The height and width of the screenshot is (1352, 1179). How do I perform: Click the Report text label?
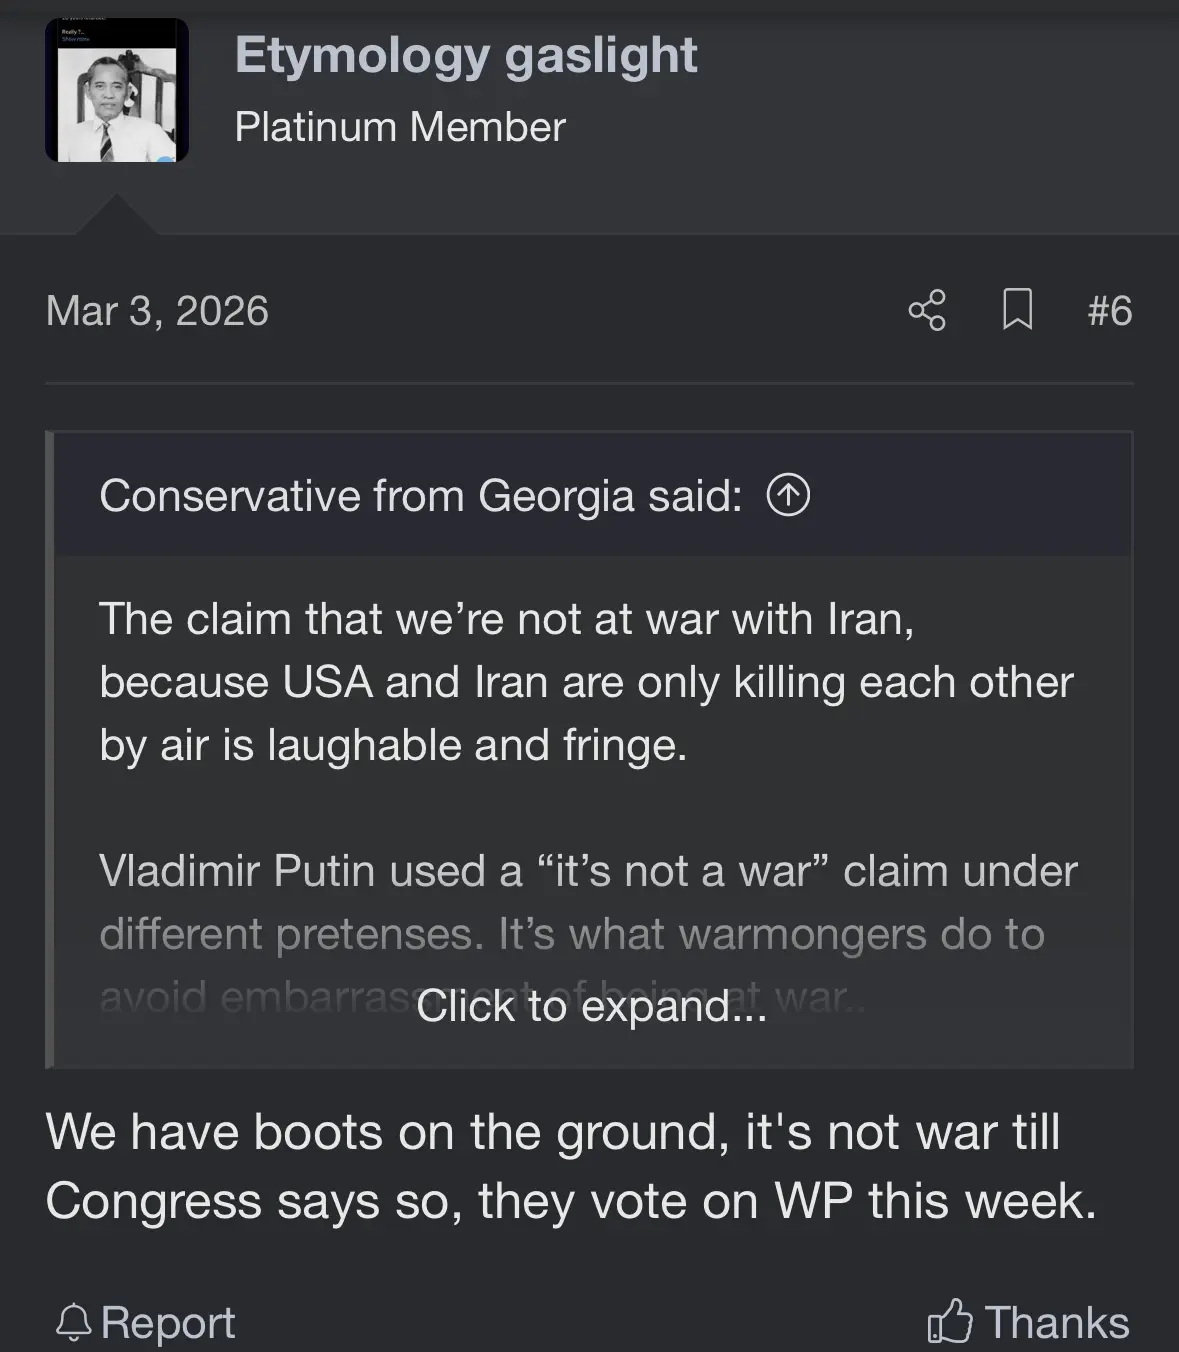pyautogui.click(x=168, y=1323)
